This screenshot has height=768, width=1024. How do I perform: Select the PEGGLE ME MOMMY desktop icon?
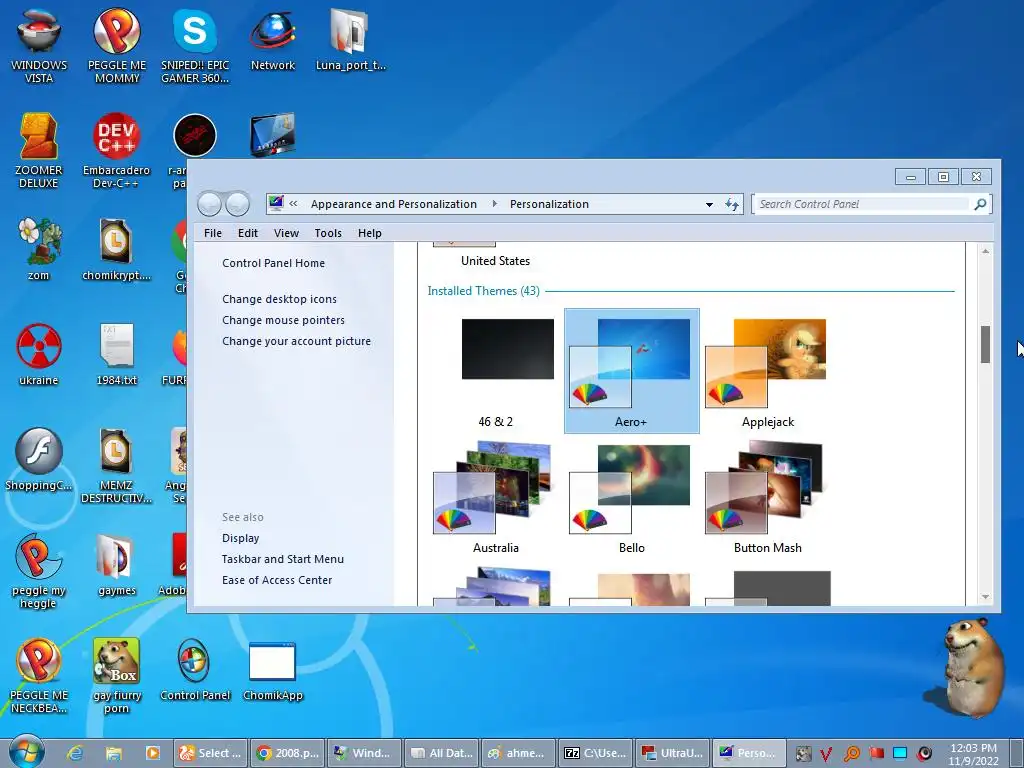pos(117,46)
